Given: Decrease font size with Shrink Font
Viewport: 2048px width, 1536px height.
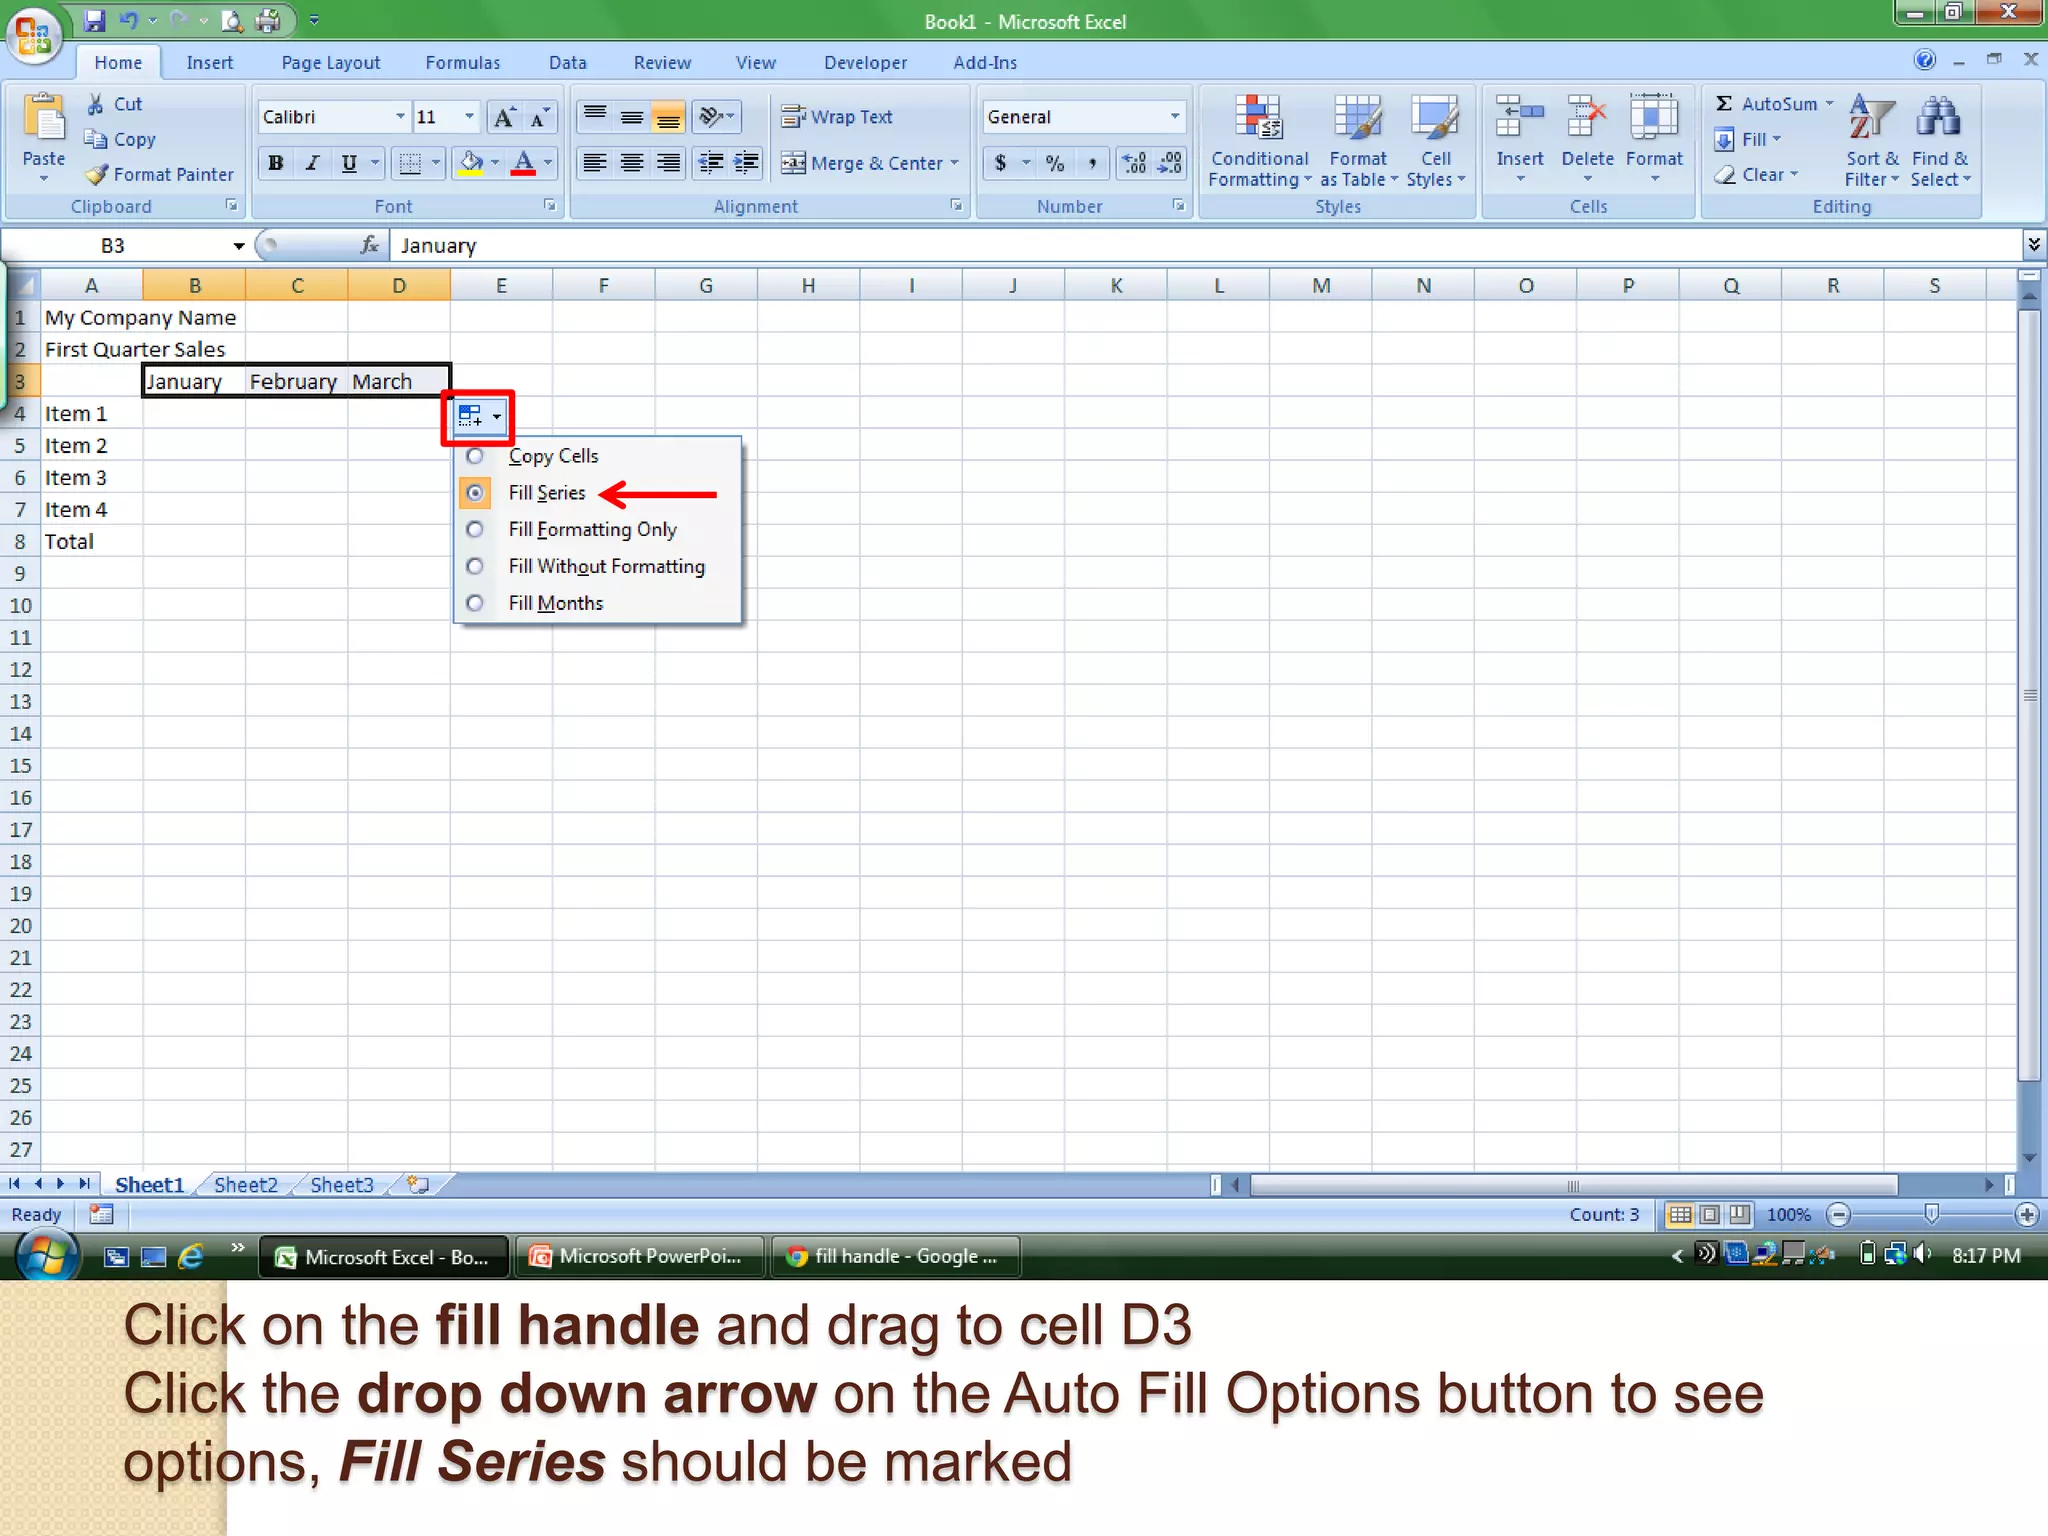Looking at the screenshot, I should 539,117.
